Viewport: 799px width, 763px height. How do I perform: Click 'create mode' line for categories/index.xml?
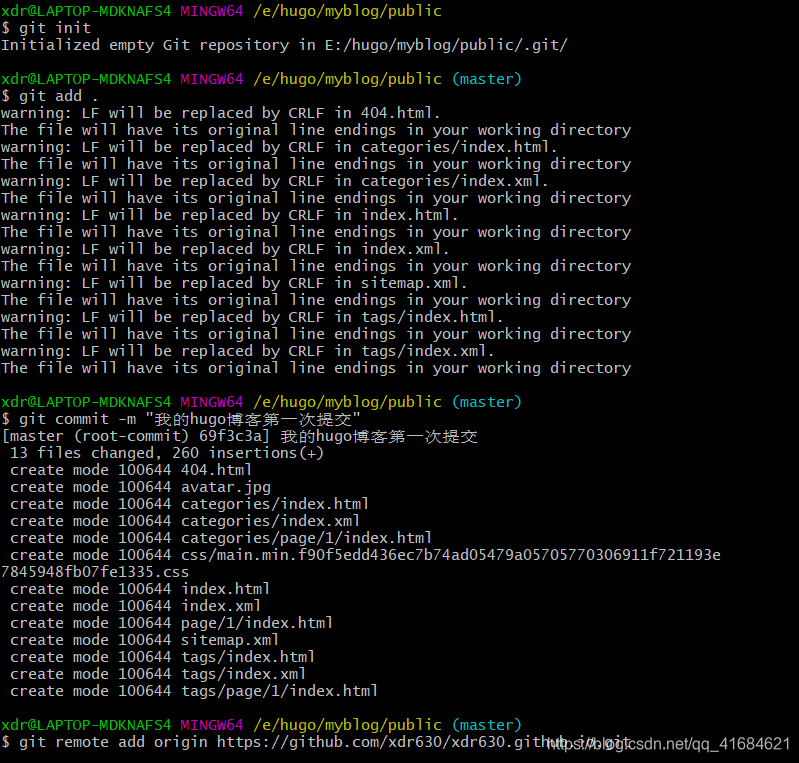coord(185,521)
